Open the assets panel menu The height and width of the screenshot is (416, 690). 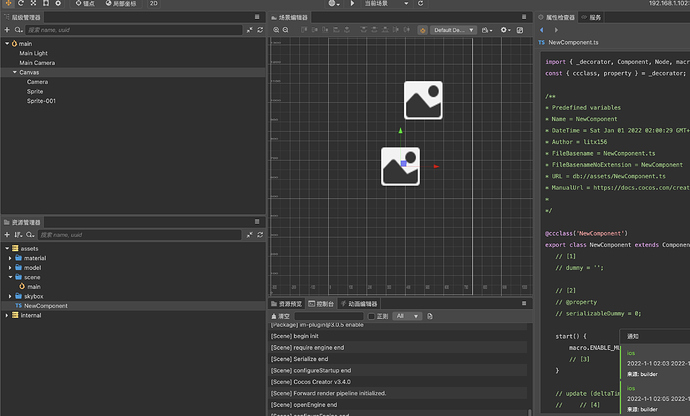click(x=257, y=221)
